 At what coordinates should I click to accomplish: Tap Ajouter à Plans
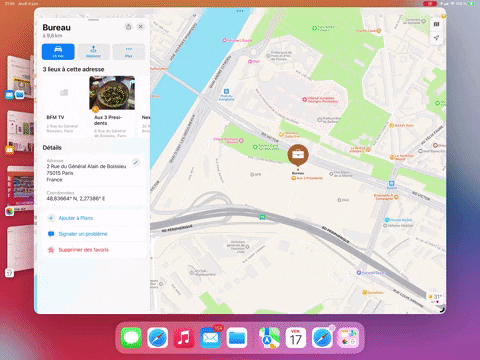tap(76, 218)
